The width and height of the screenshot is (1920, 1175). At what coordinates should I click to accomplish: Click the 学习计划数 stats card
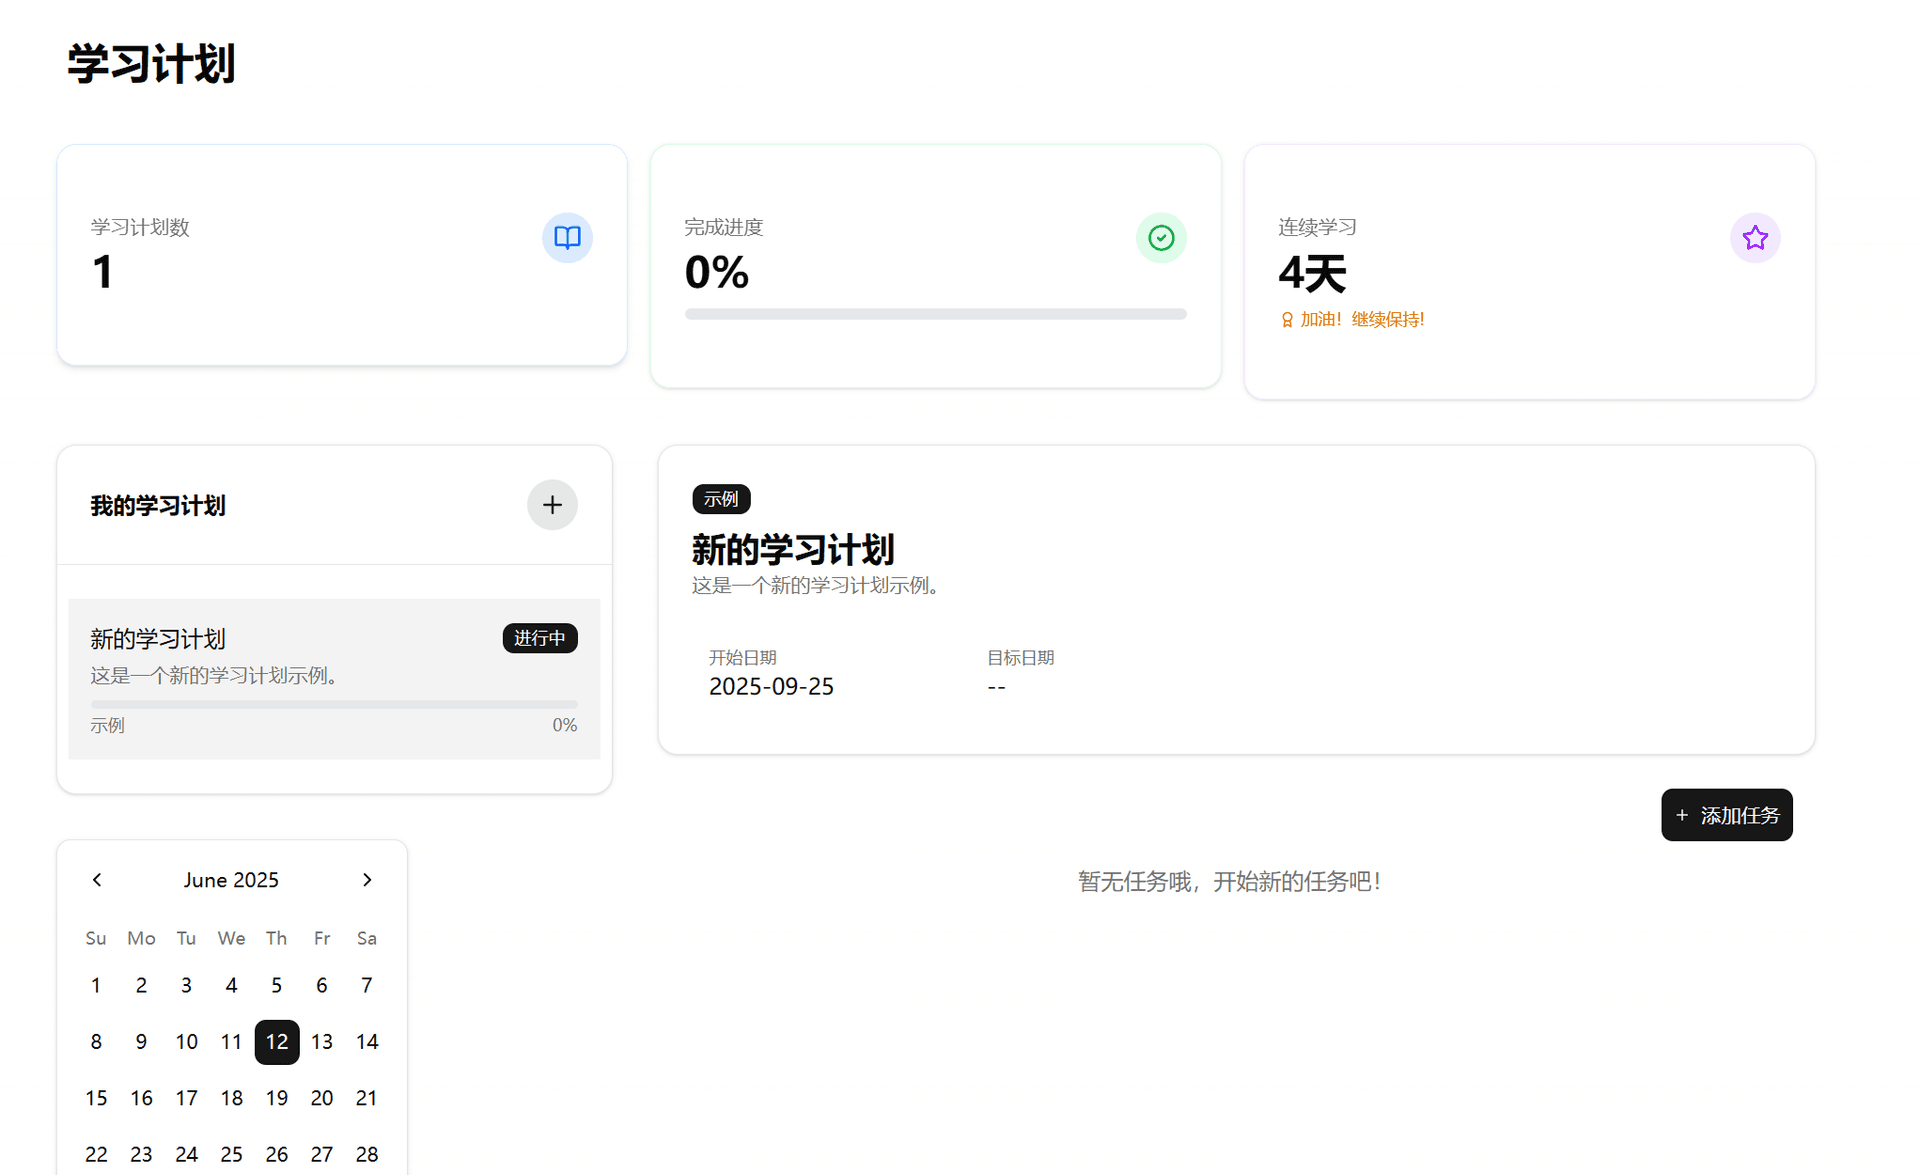(x=341, y=255)
